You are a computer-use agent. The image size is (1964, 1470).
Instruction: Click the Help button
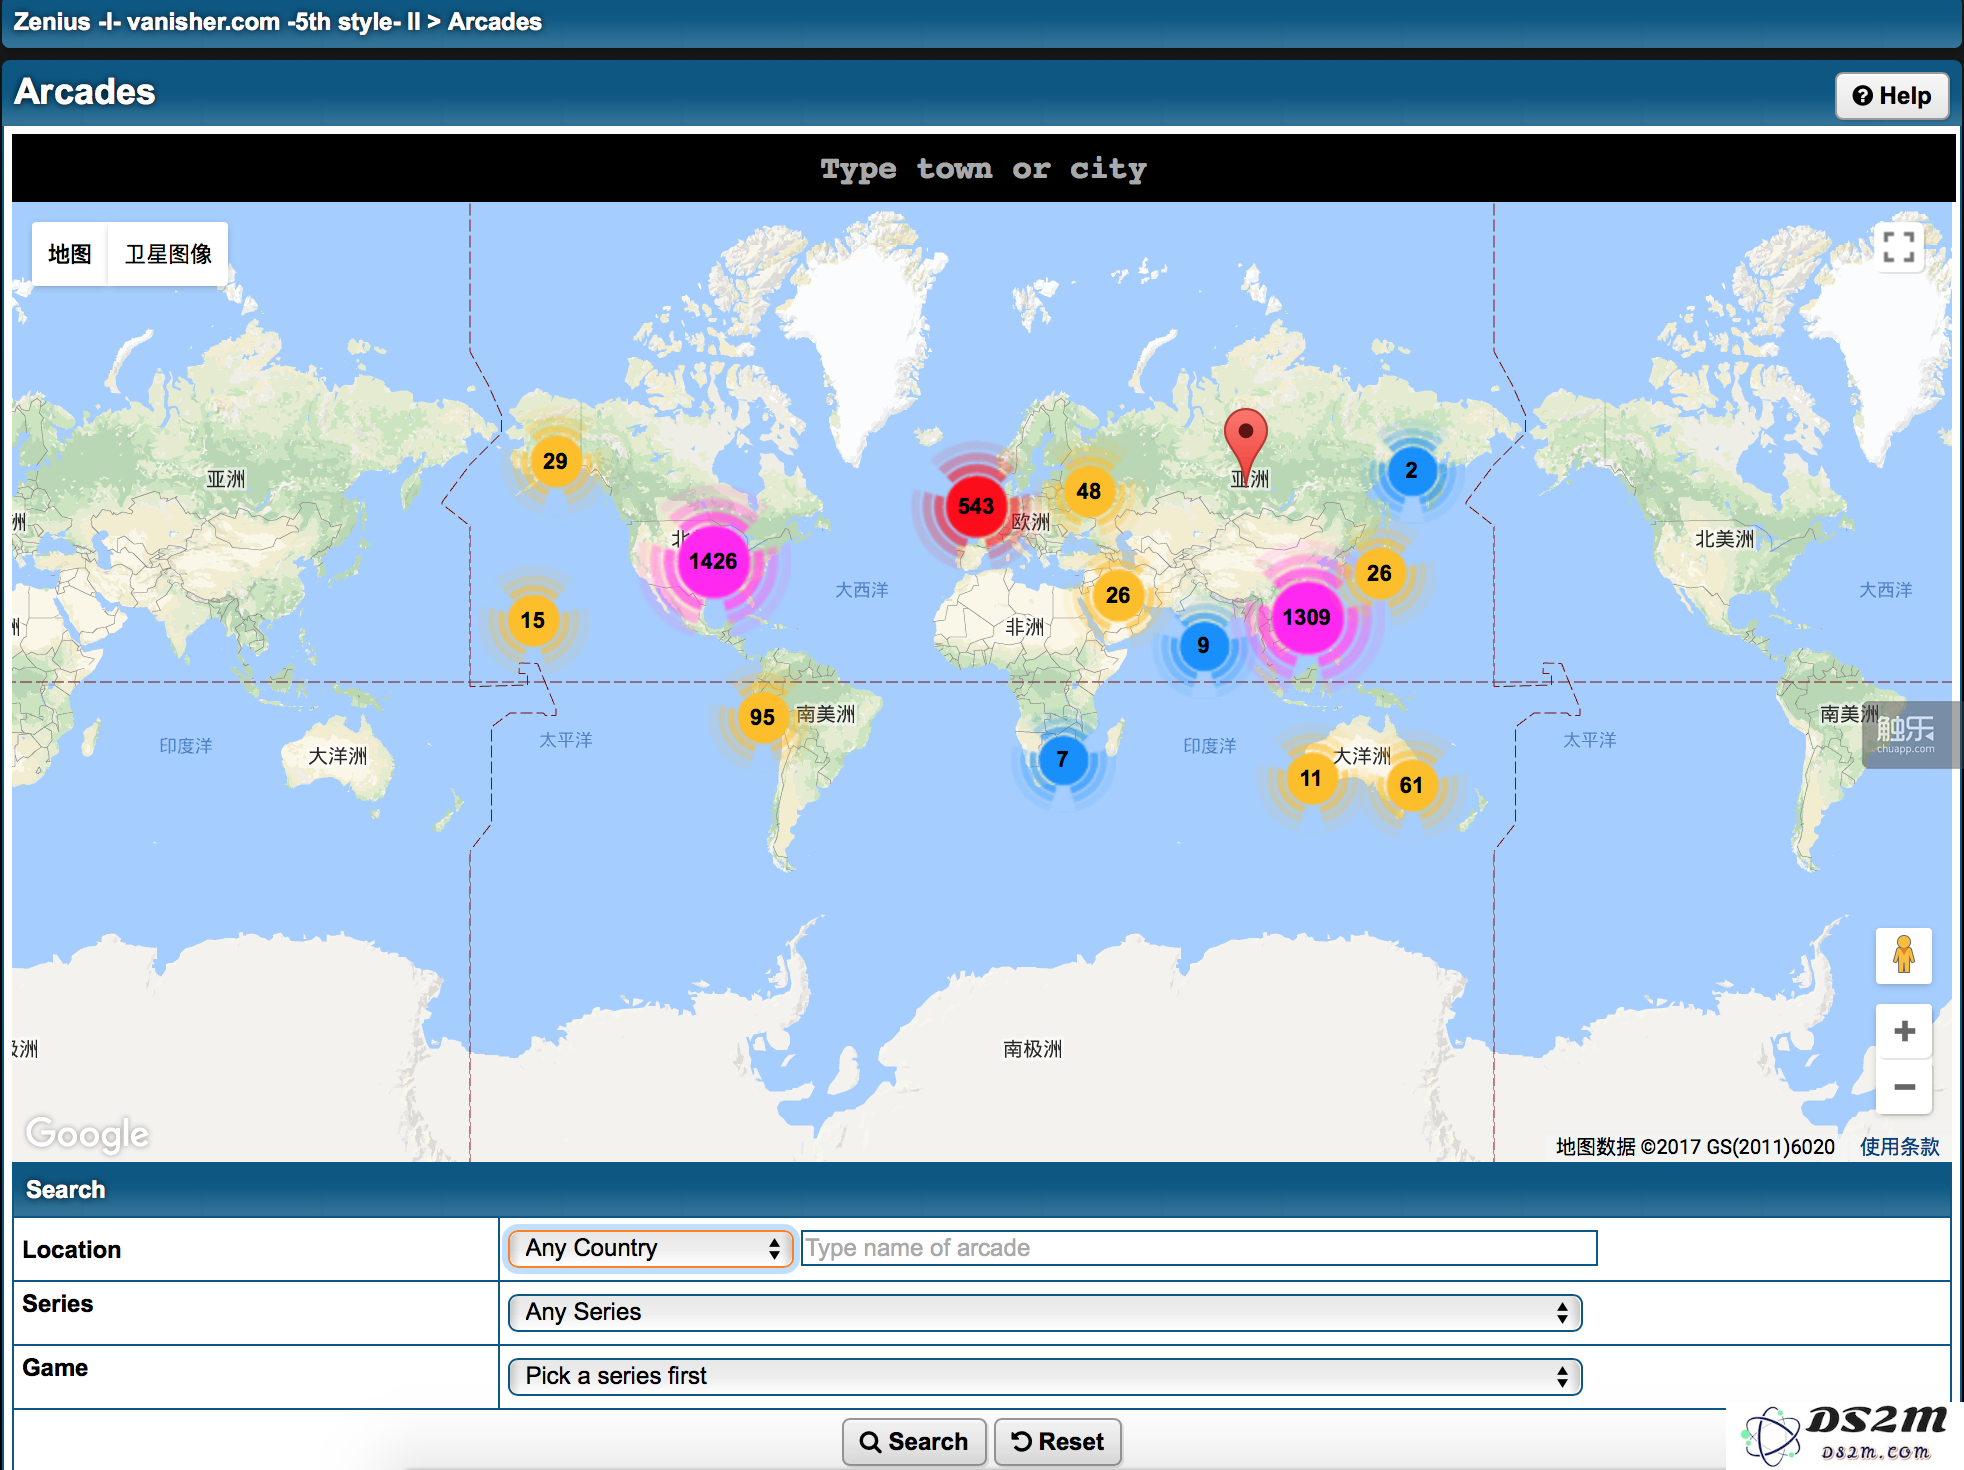[1892, 96]
